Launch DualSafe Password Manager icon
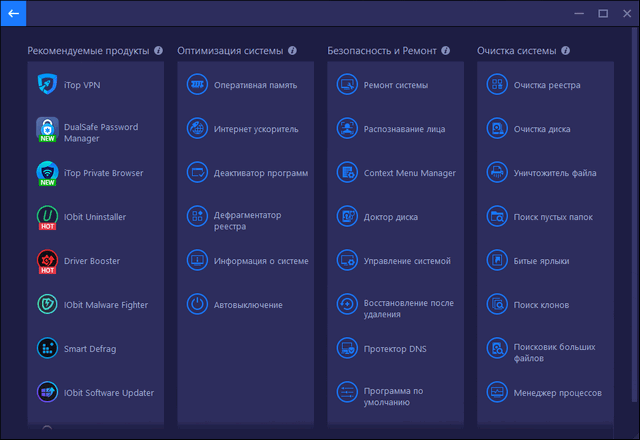 [x=47, y=129]
